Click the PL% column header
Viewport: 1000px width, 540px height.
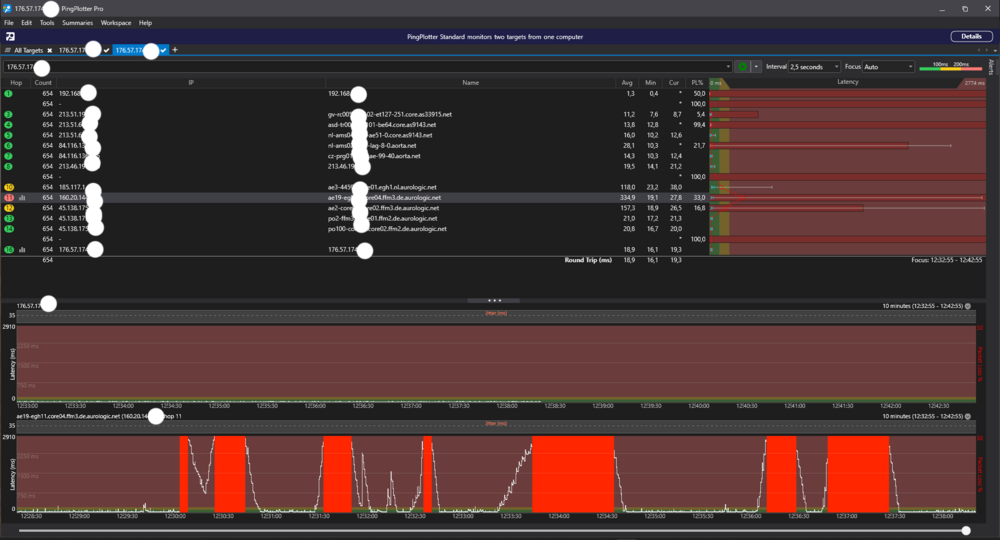(697, 82)
